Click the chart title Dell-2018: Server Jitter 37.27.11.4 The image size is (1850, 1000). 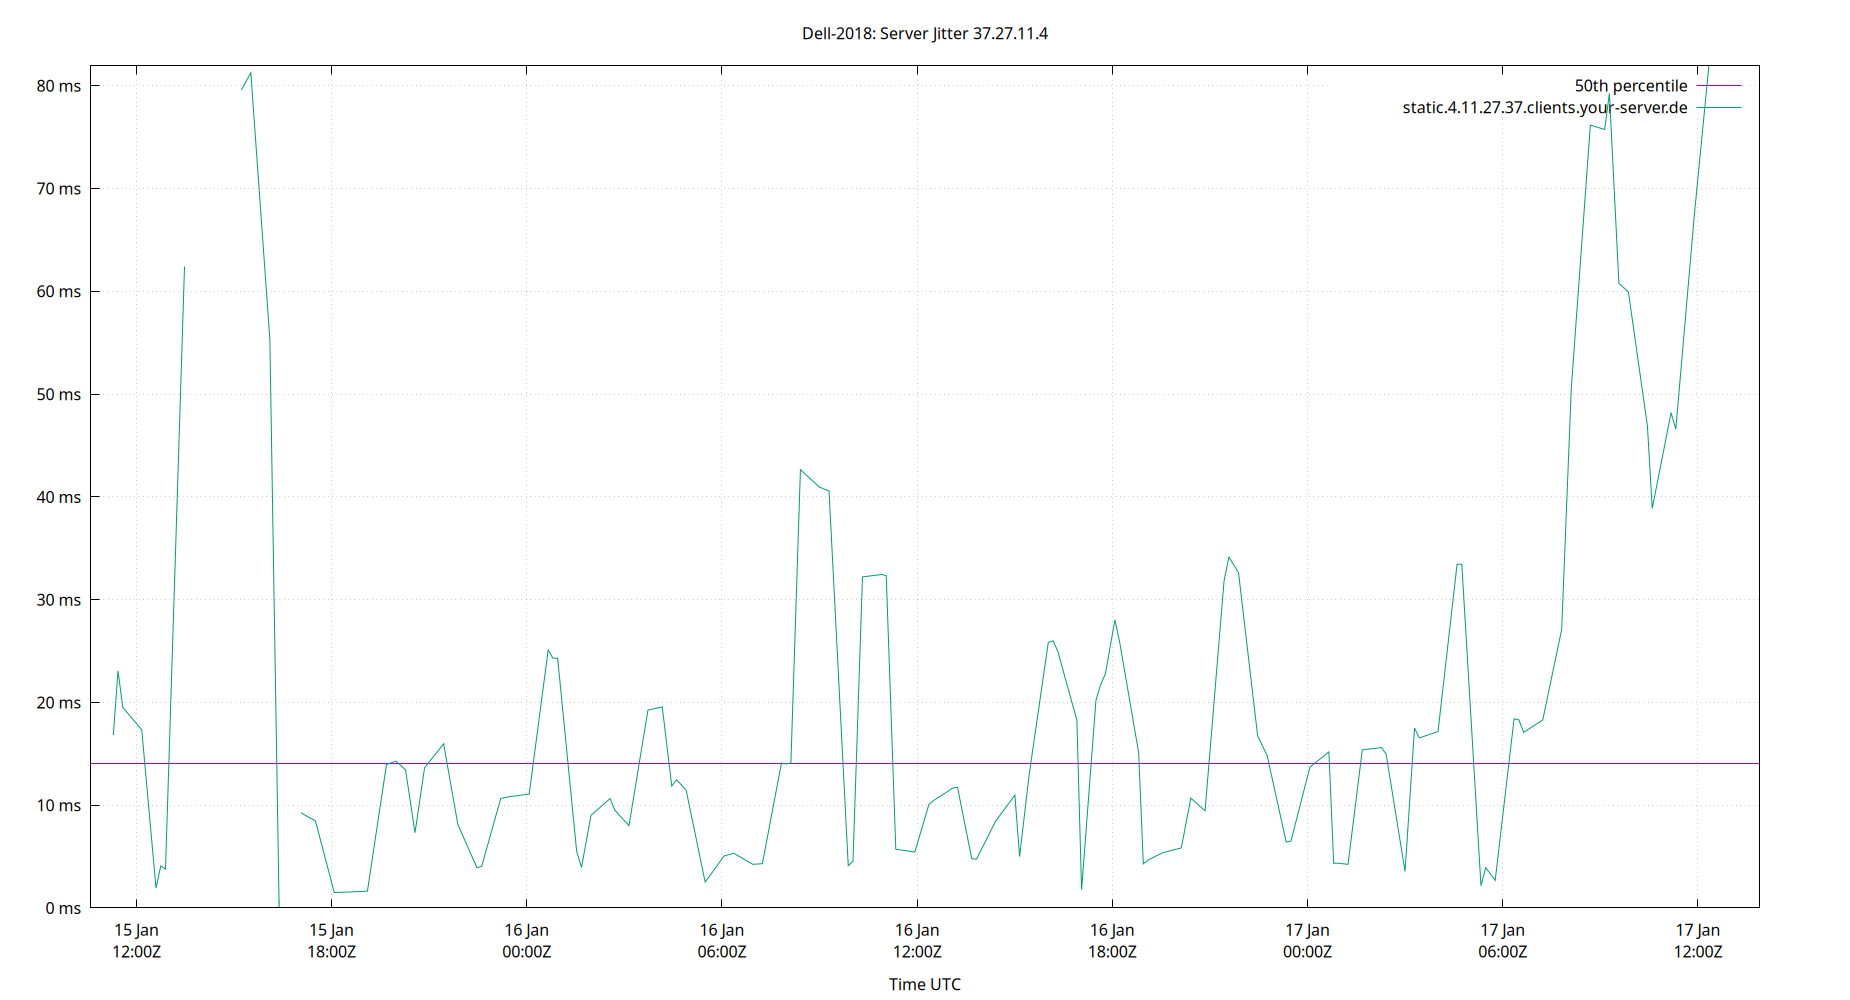click(x=925, y=33)
